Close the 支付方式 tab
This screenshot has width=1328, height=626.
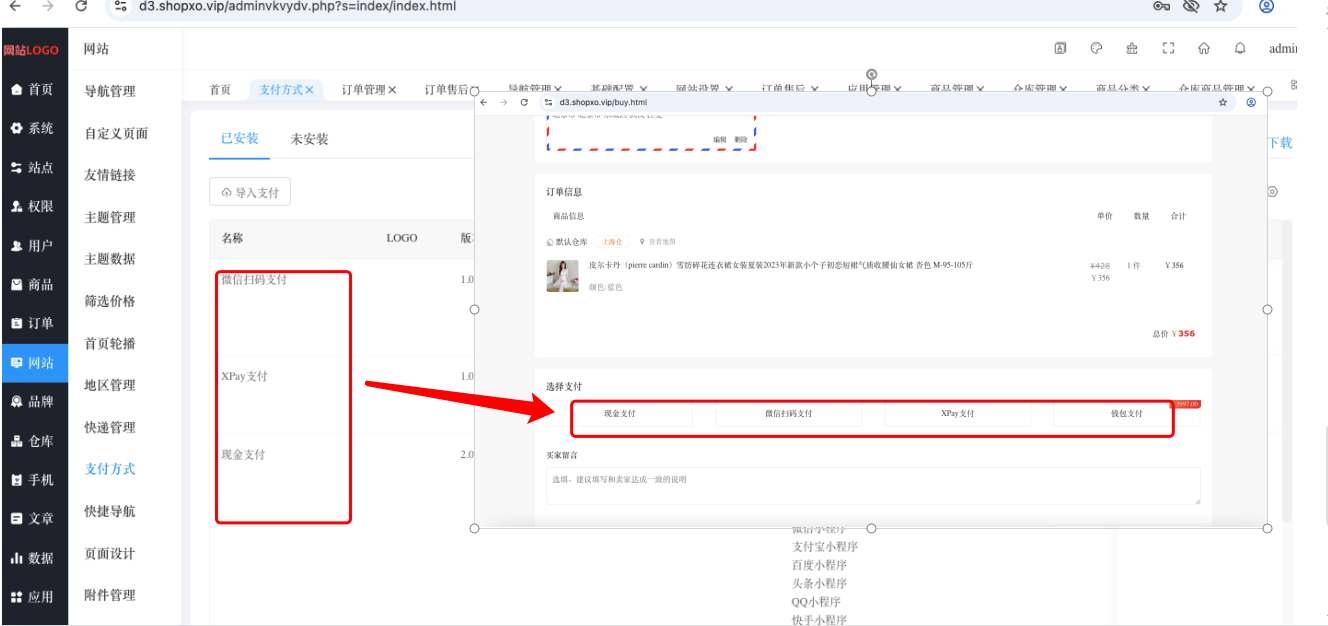coord(309,90)
